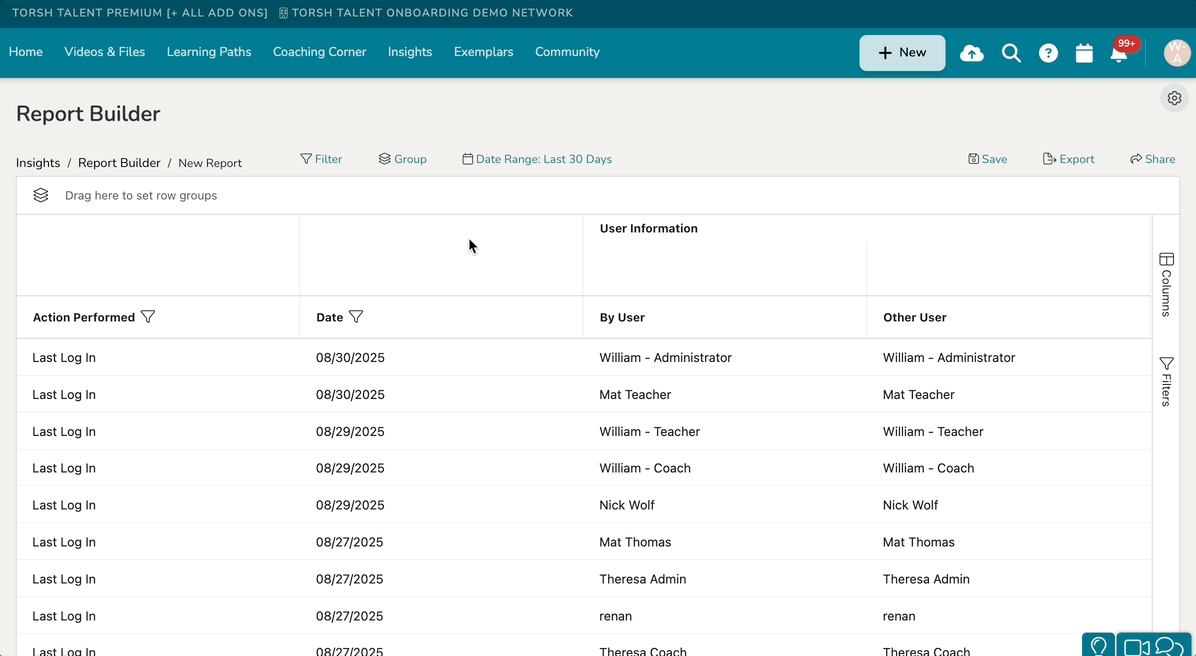Open the user avatar profile

point(1177,53)
